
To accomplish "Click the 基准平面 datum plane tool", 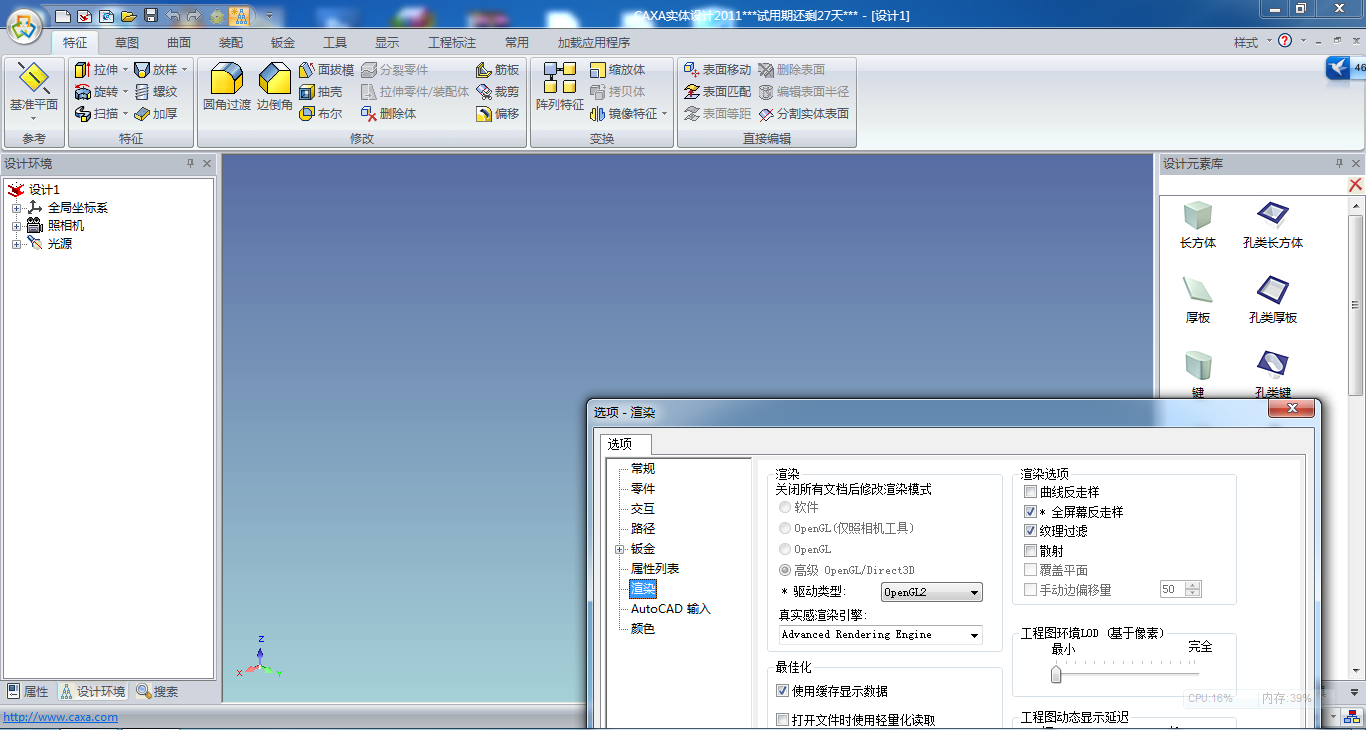I will coord(34,89).
